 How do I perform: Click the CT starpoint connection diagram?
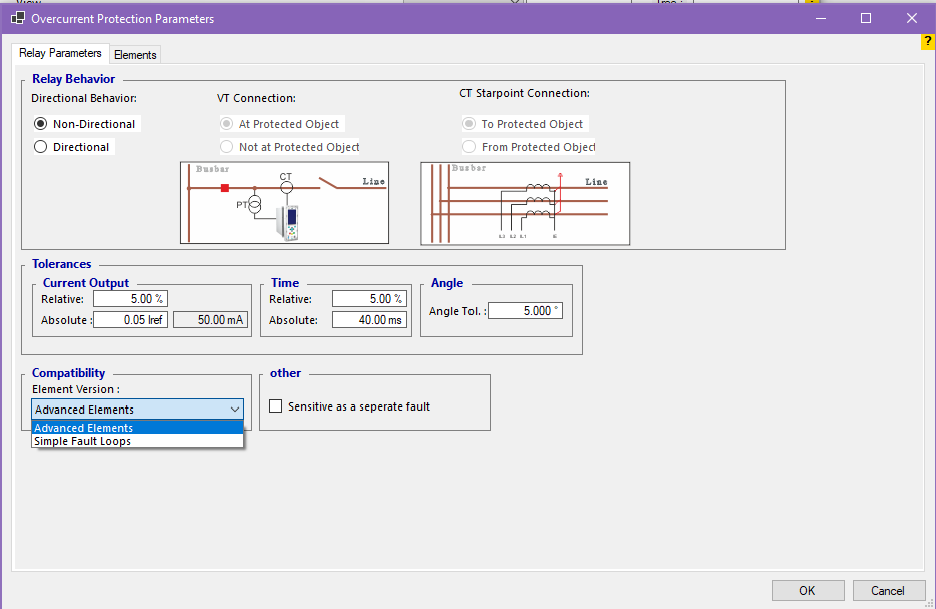pyautogui.click(x=524, y=203)
